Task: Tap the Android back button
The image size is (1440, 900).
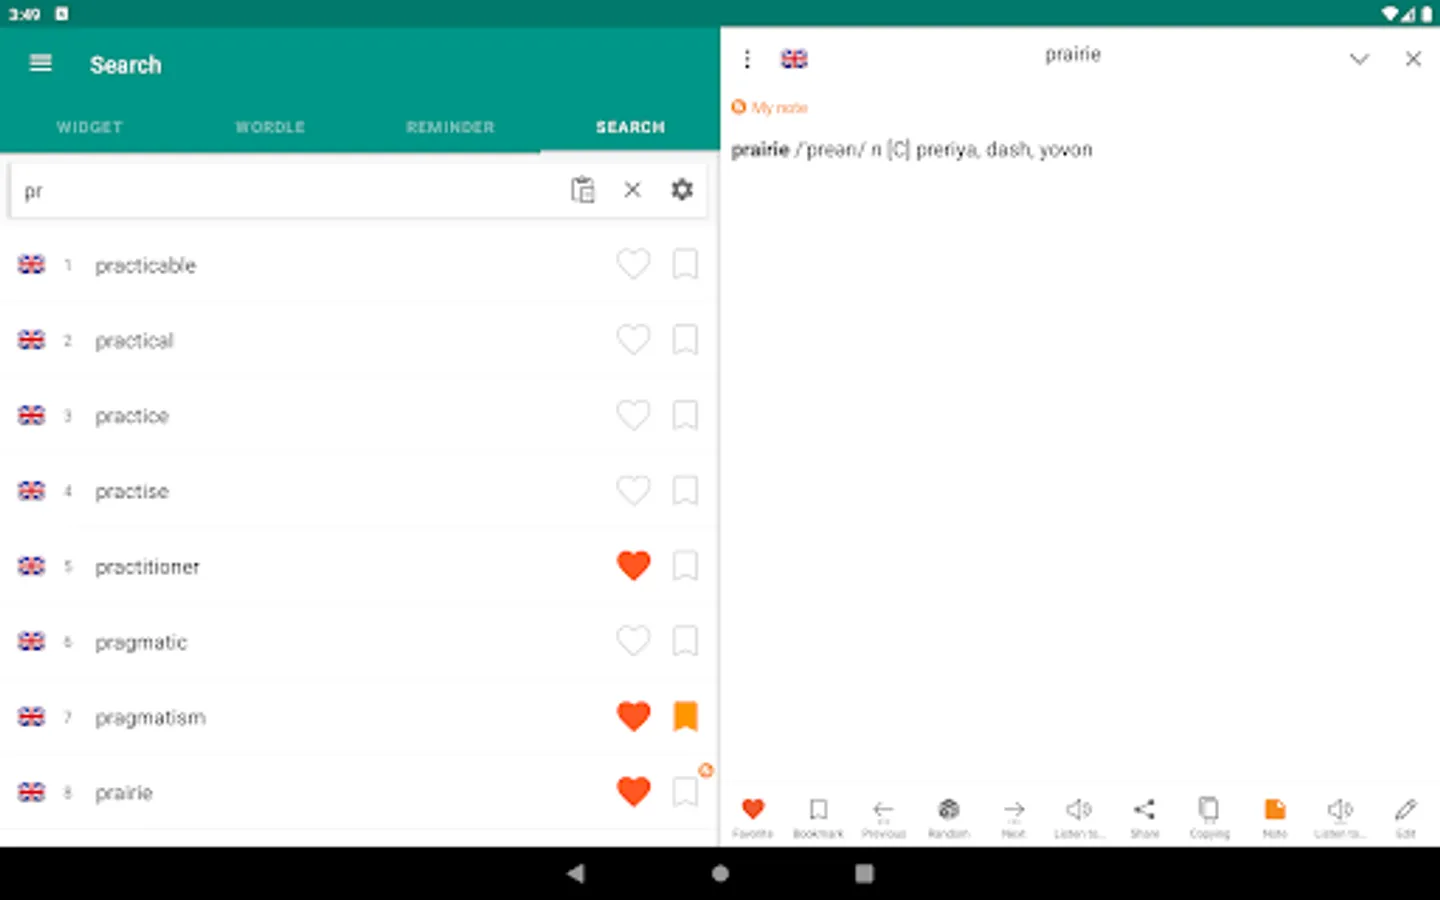Action: pos(575,873)
